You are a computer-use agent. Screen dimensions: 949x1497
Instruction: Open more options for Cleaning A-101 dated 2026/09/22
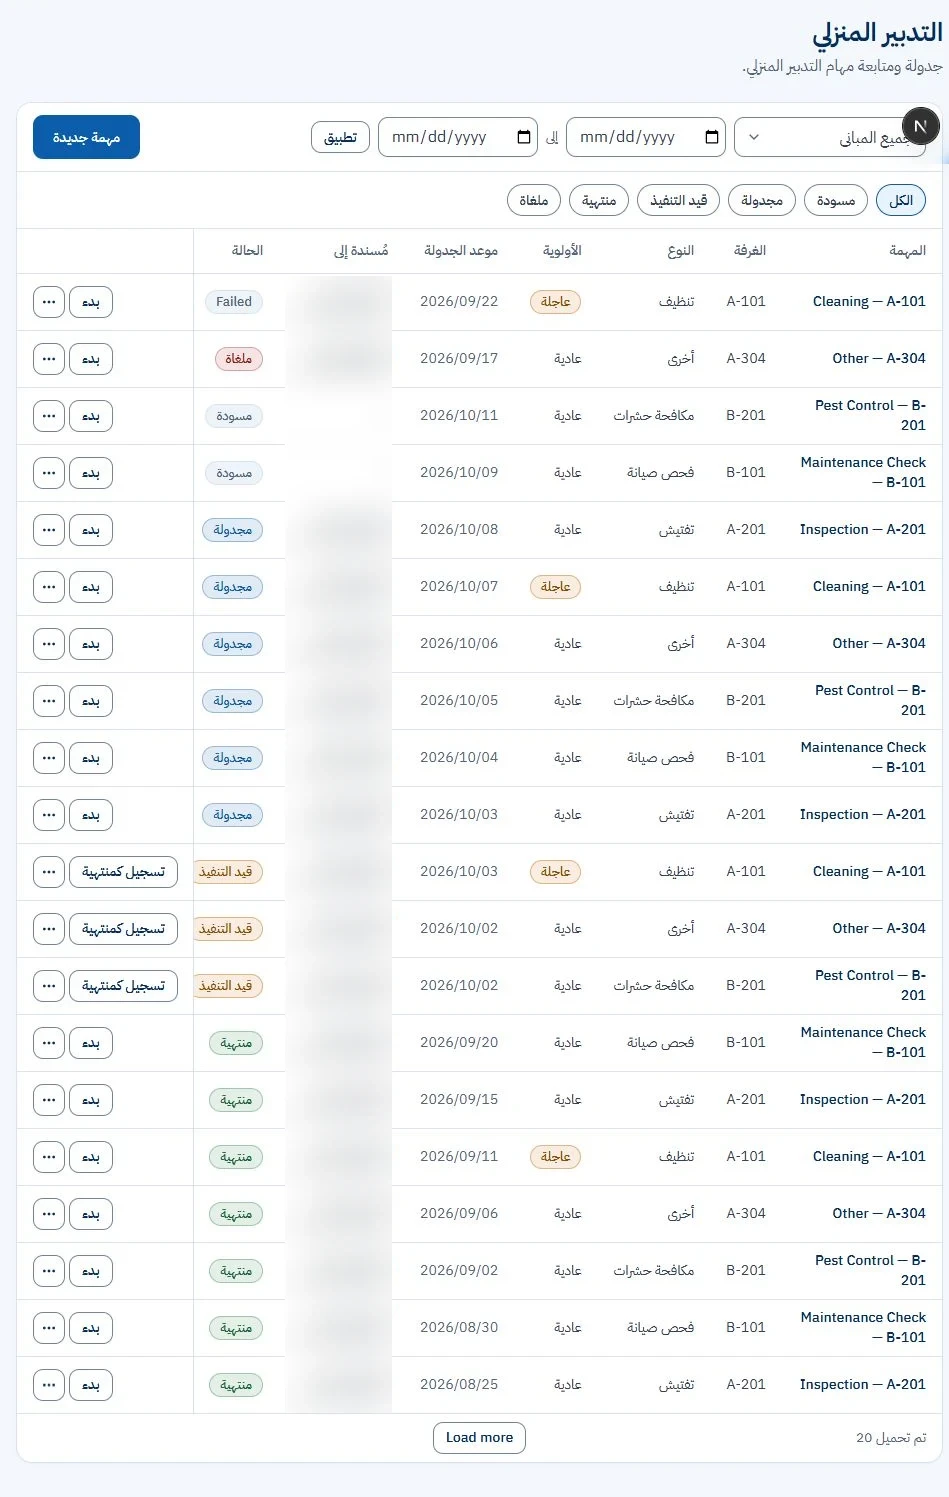click(x=49, y=302)
